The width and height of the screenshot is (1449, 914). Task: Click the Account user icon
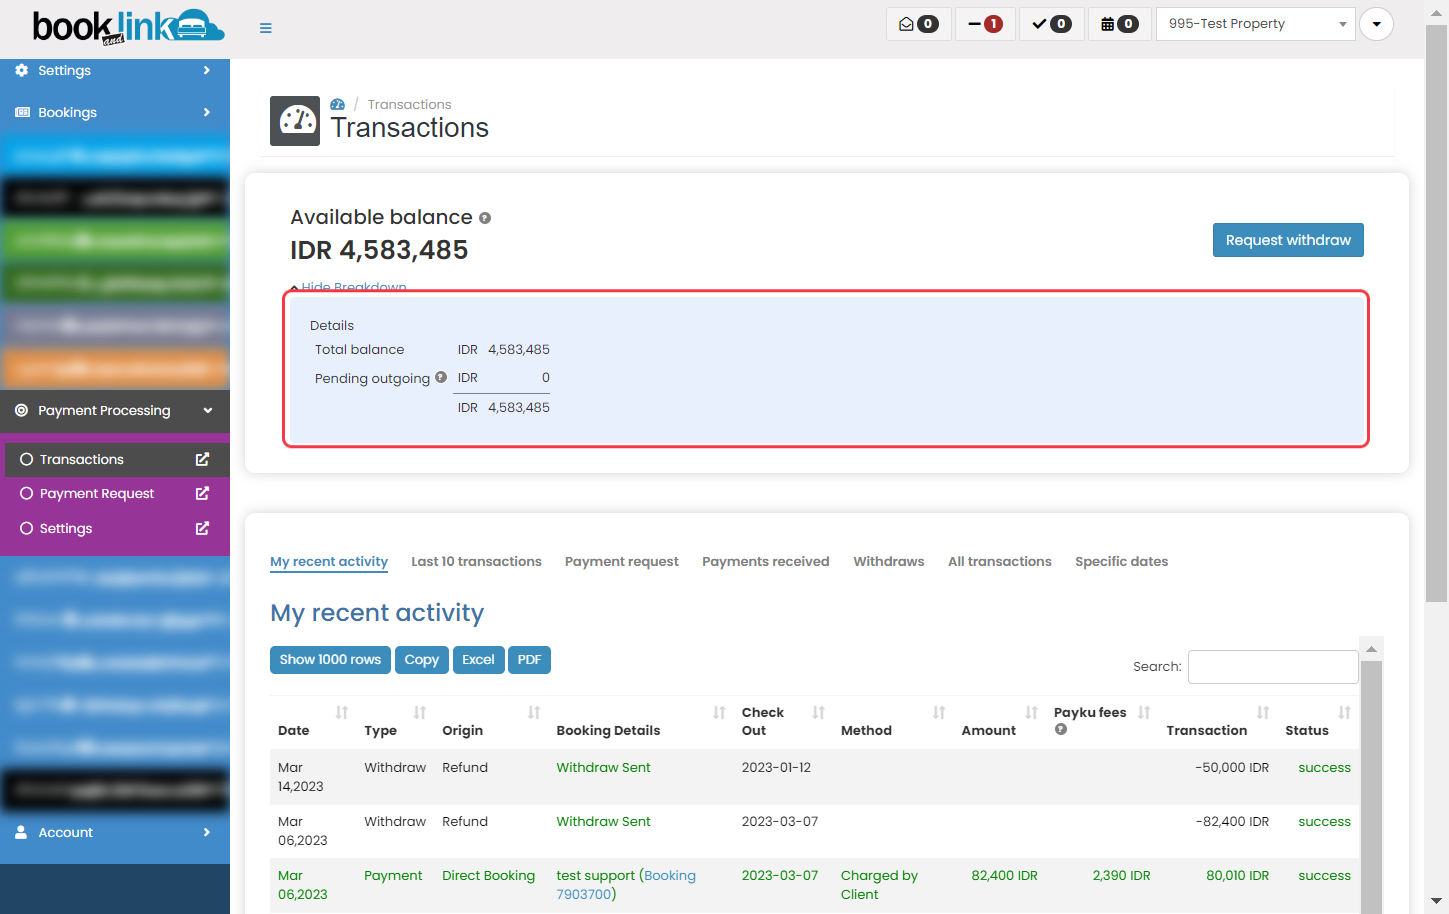tap(21, 832)
